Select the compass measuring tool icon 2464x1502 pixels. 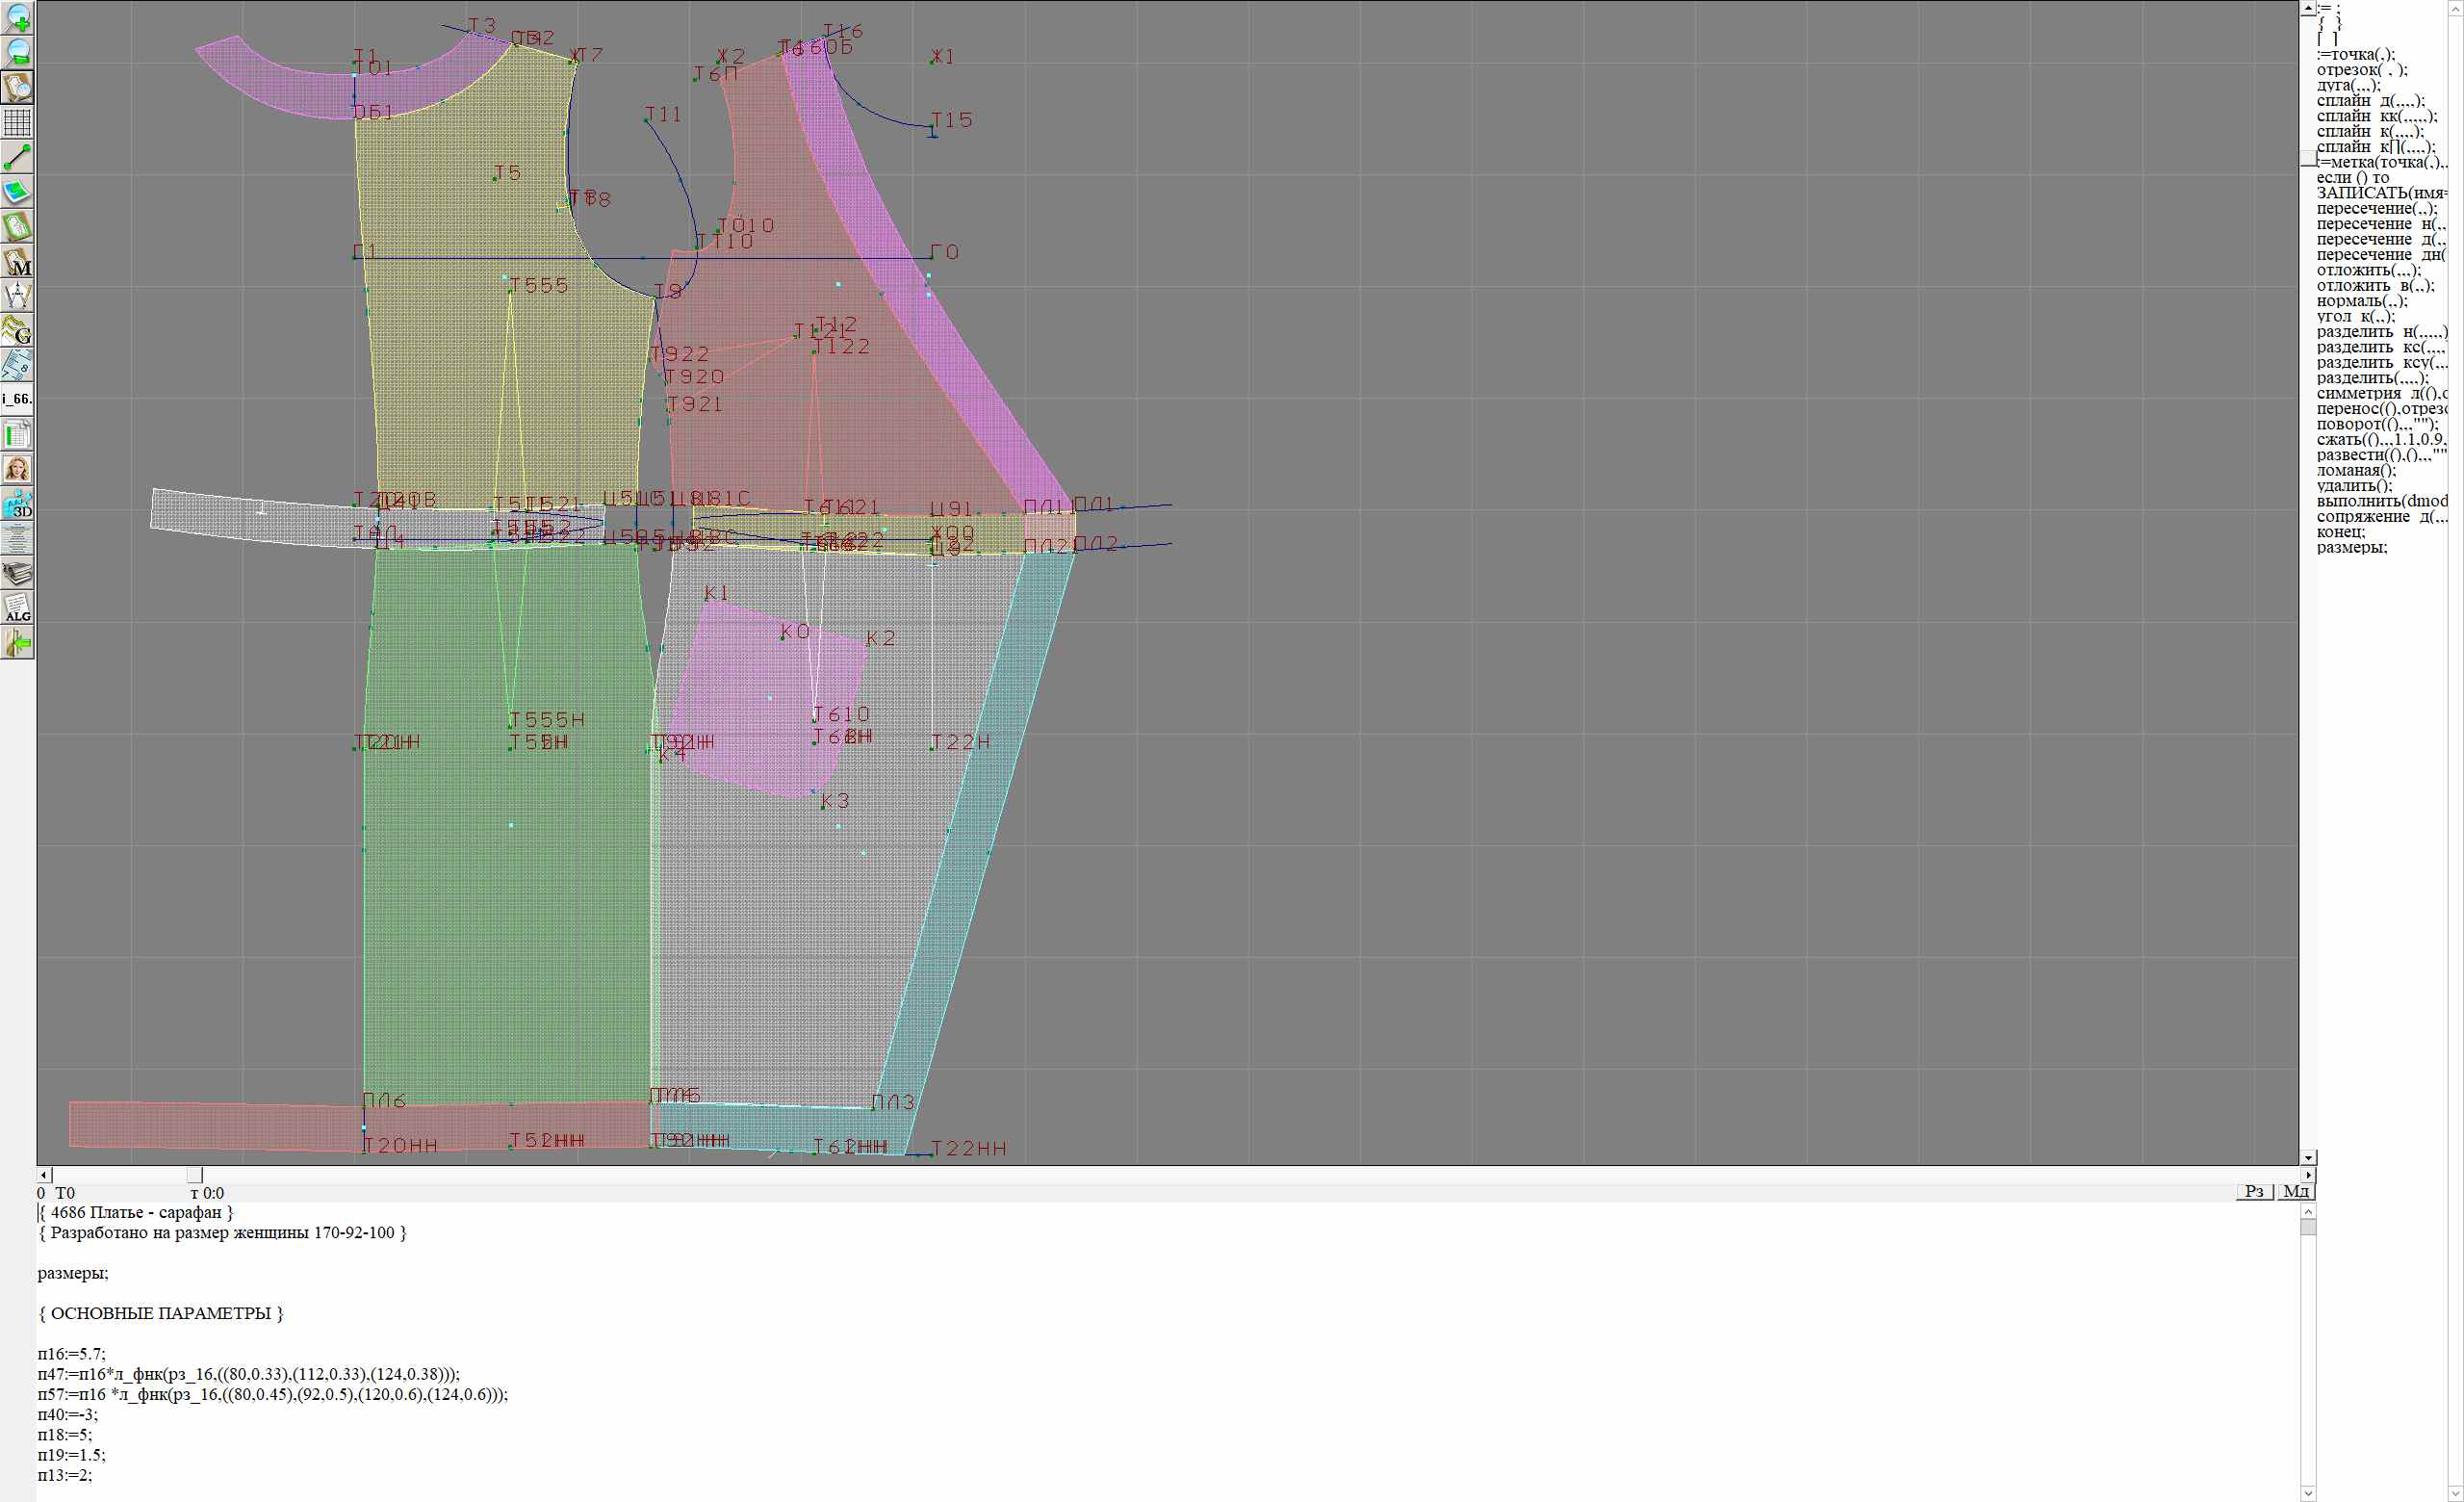point(18,295)
